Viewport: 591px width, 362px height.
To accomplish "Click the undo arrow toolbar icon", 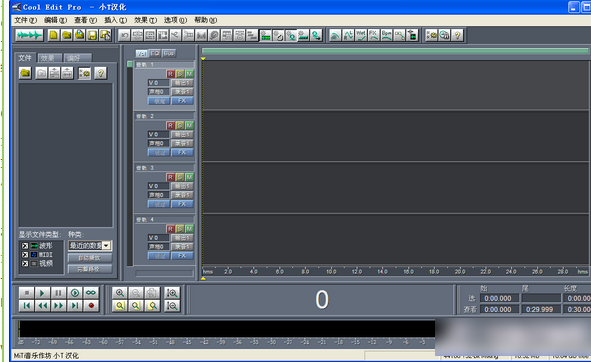I will point(124,35).
